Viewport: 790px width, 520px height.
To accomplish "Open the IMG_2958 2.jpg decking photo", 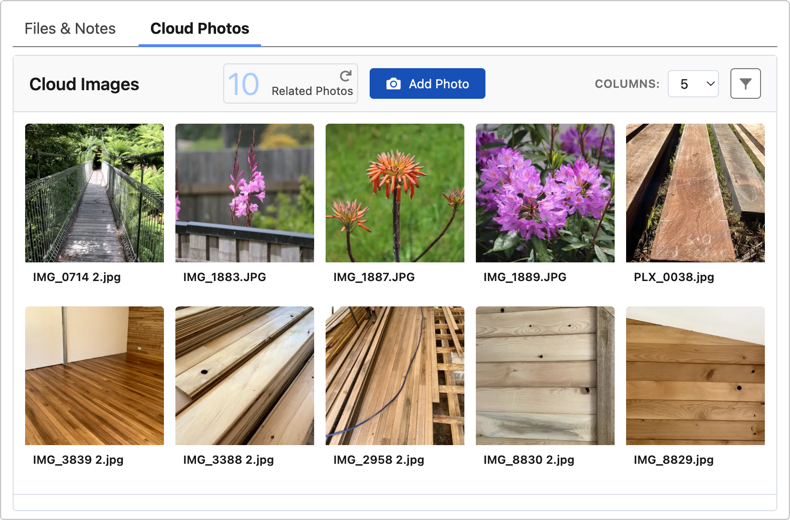I will coord(395,376).
